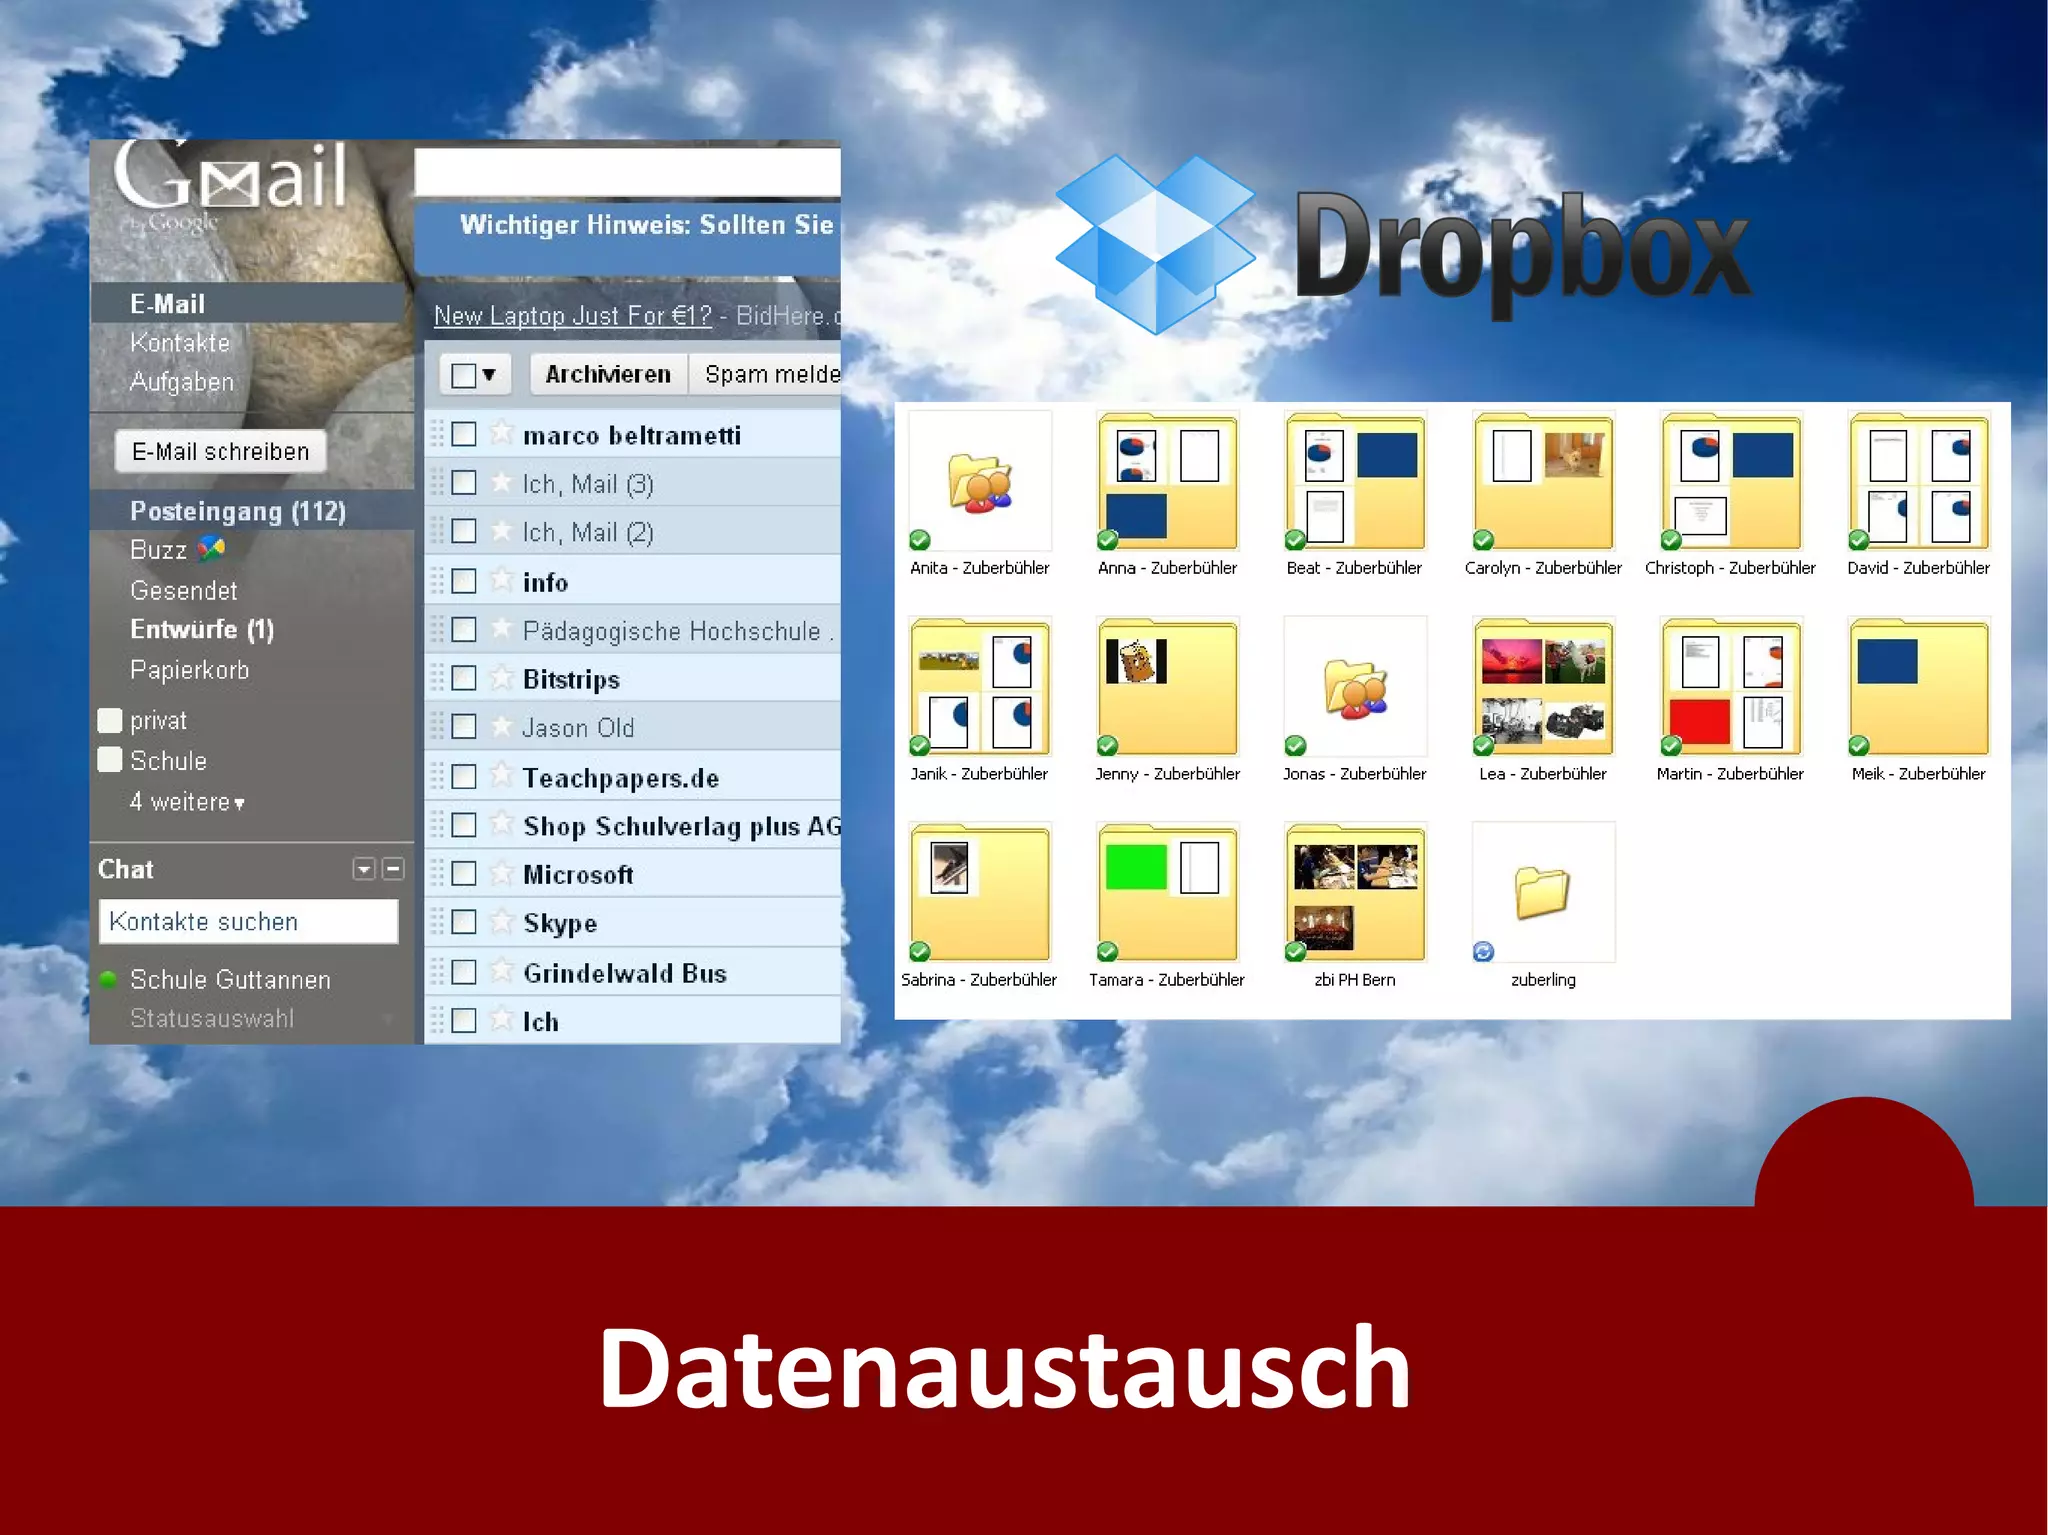Open Aufgaben in Gmail sidebar
This screenshot has width=2048, height=1535.
coord(182,382)
